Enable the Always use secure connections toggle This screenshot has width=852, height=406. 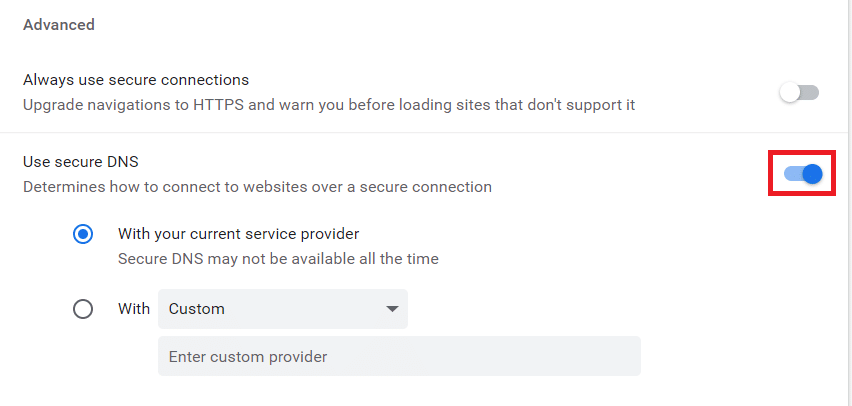click(799, 92)
